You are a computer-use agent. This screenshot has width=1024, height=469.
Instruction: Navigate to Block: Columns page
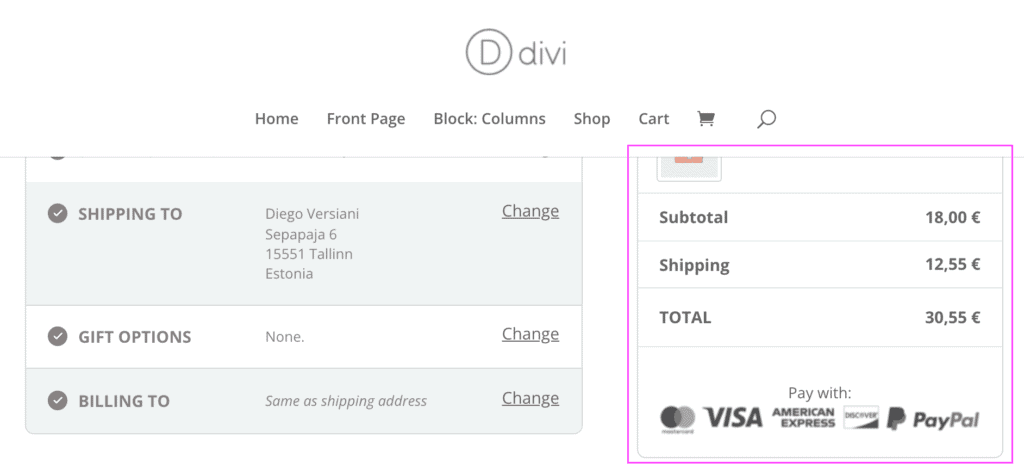click(490, 119)
